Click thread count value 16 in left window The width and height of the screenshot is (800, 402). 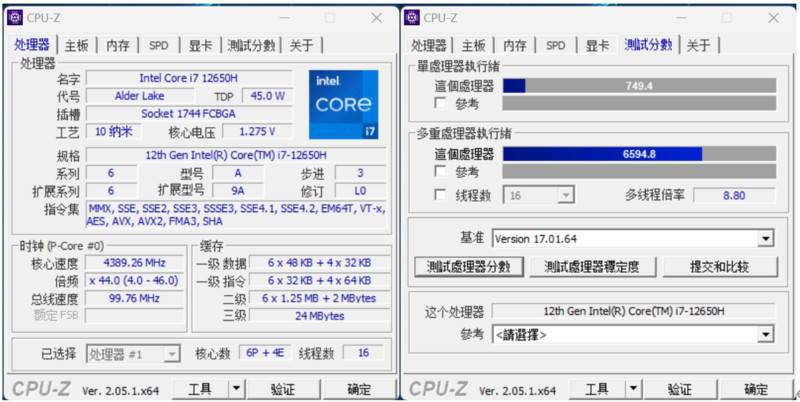point(363,353)
